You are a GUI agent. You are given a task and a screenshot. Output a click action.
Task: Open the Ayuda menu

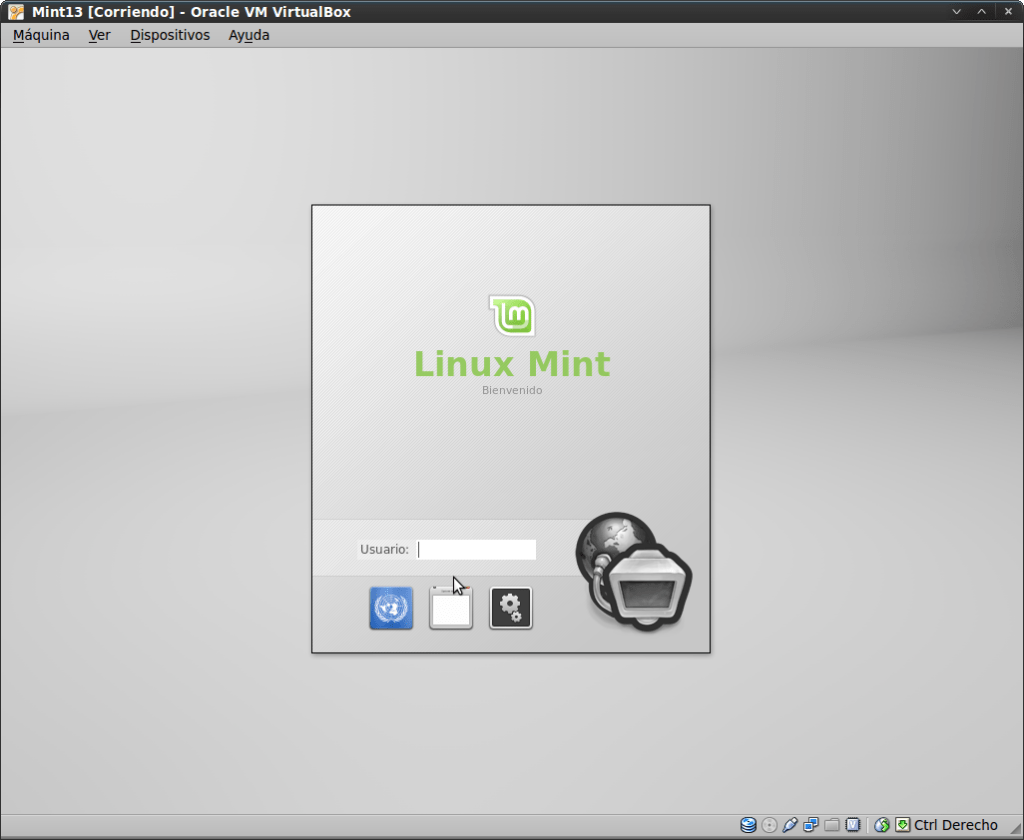[248, 35]
